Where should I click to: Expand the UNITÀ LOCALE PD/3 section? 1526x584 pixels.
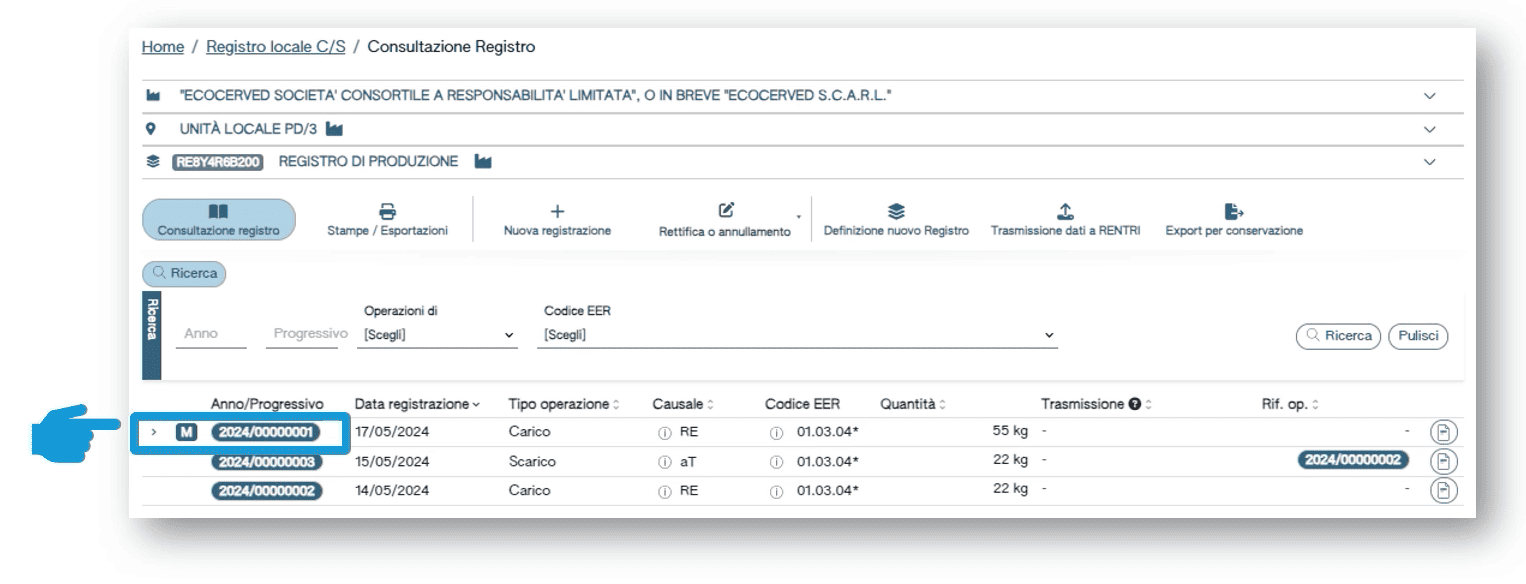click(x=1429, y=129)
